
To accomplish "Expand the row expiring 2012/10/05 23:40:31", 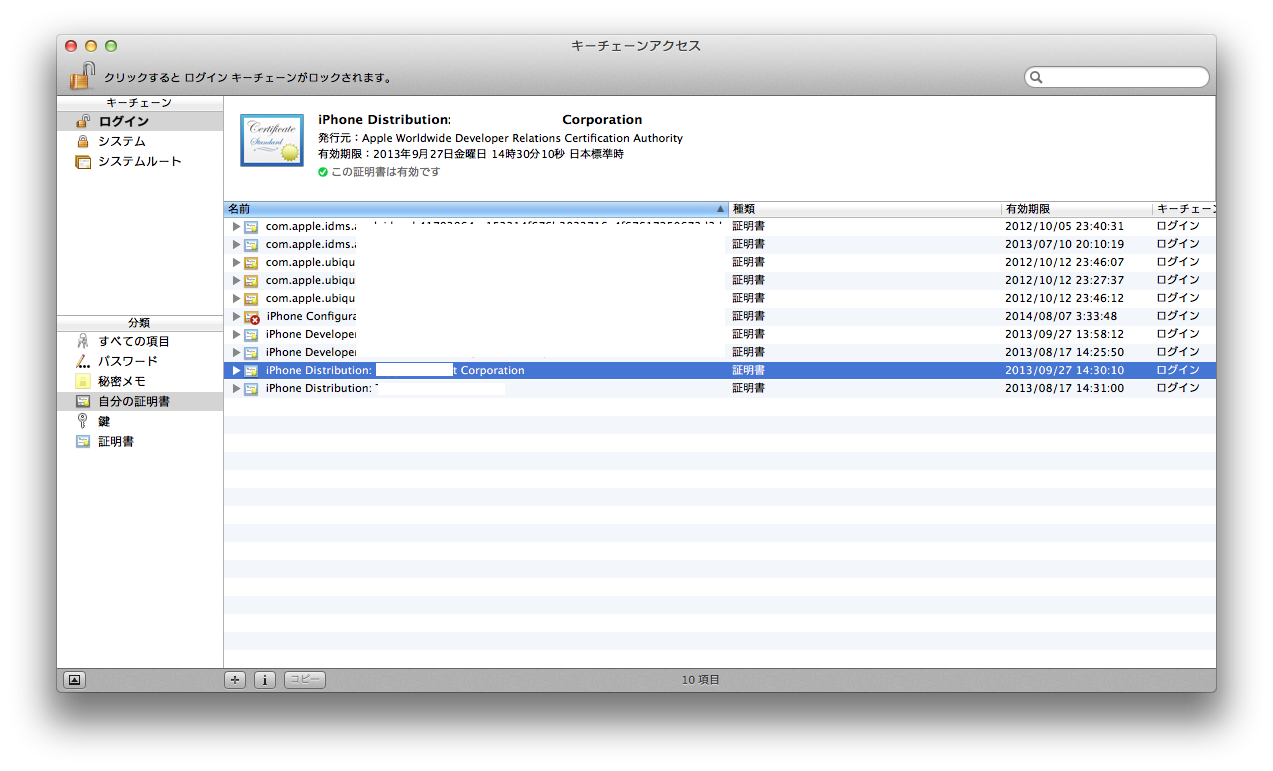I will pos(237,227).
